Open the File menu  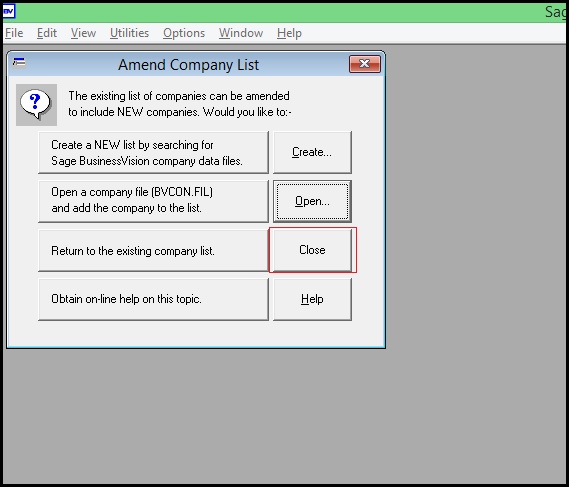pyautogui.click(x=14, y=33)
